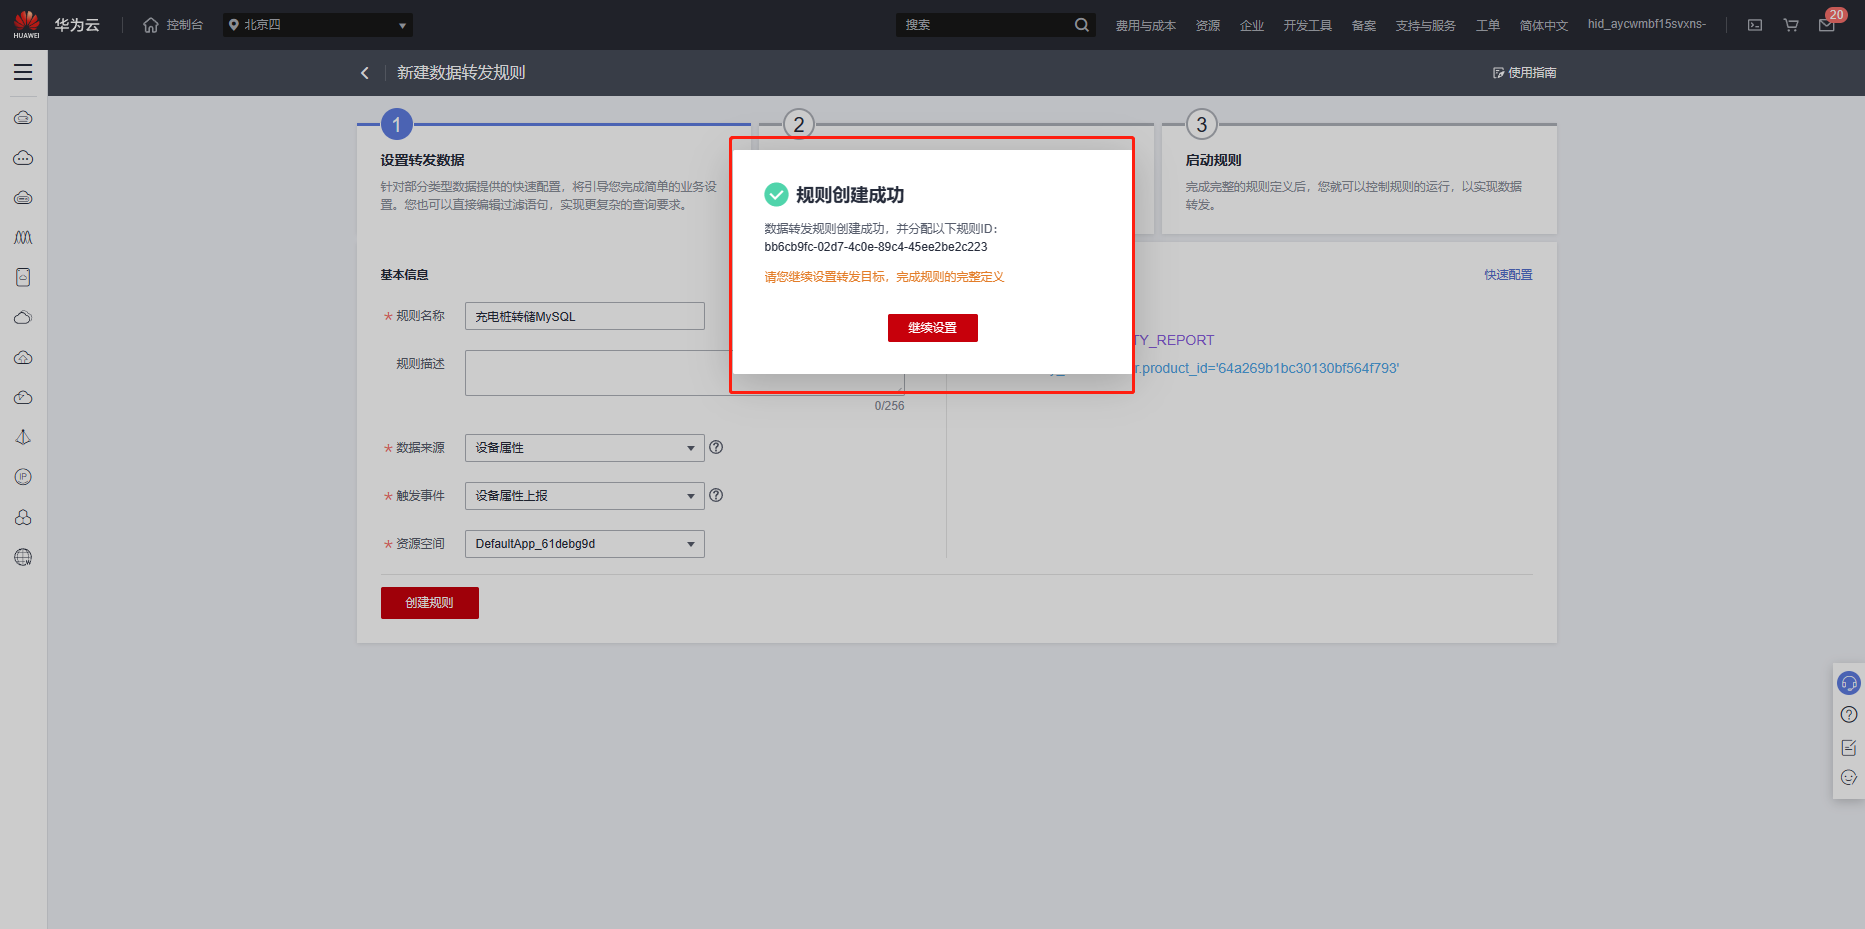Click the cloud upload sidebar icon

23,358
